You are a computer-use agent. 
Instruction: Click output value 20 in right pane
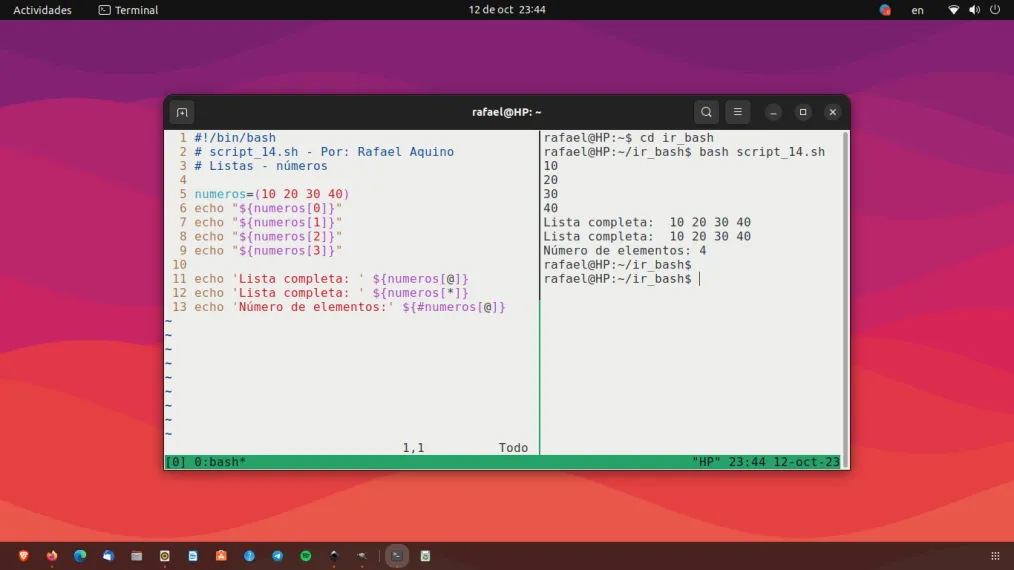(550, 181)
